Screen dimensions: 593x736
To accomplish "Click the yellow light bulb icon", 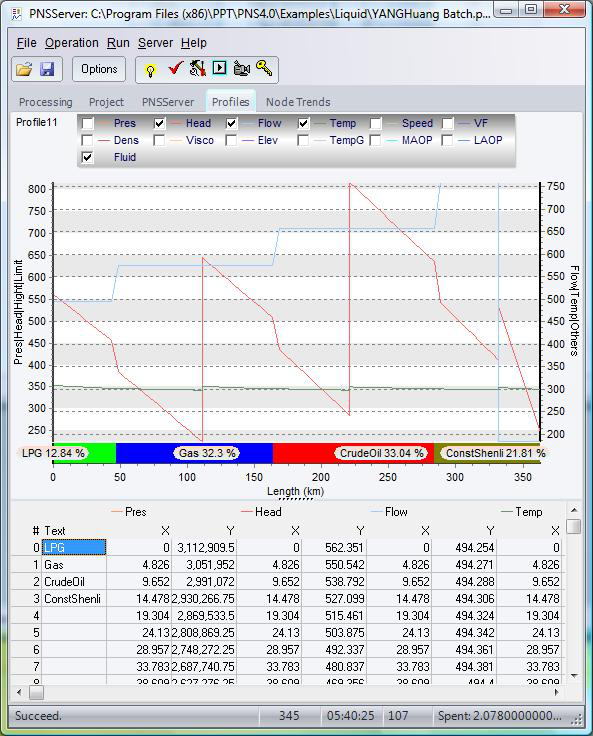I will click(x=150, y=71).
